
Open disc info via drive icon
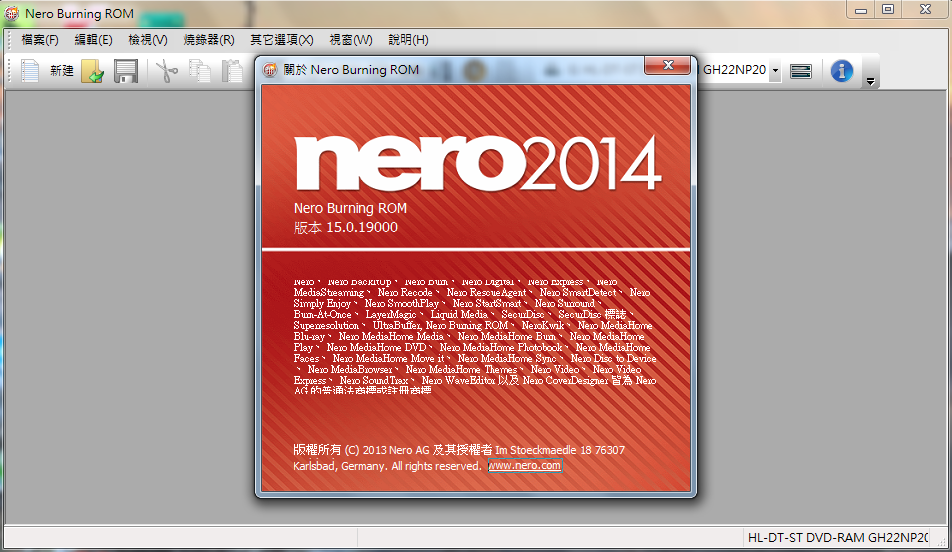[x=801, y=72]
